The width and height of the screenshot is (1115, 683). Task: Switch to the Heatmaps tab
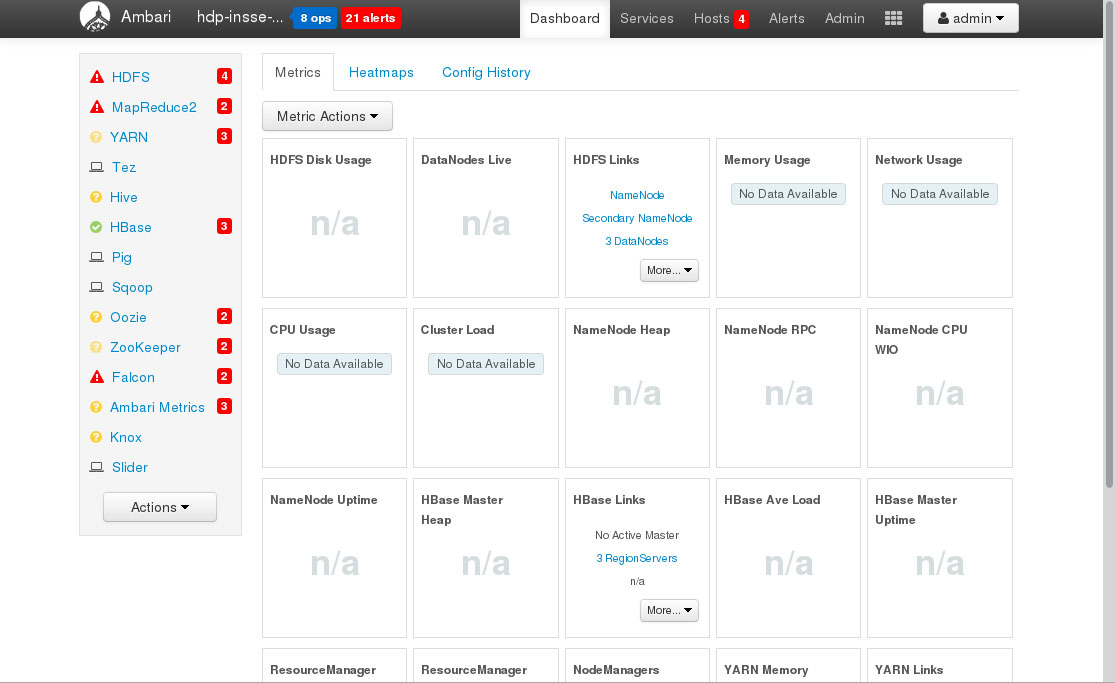click(x=381, y=72)
